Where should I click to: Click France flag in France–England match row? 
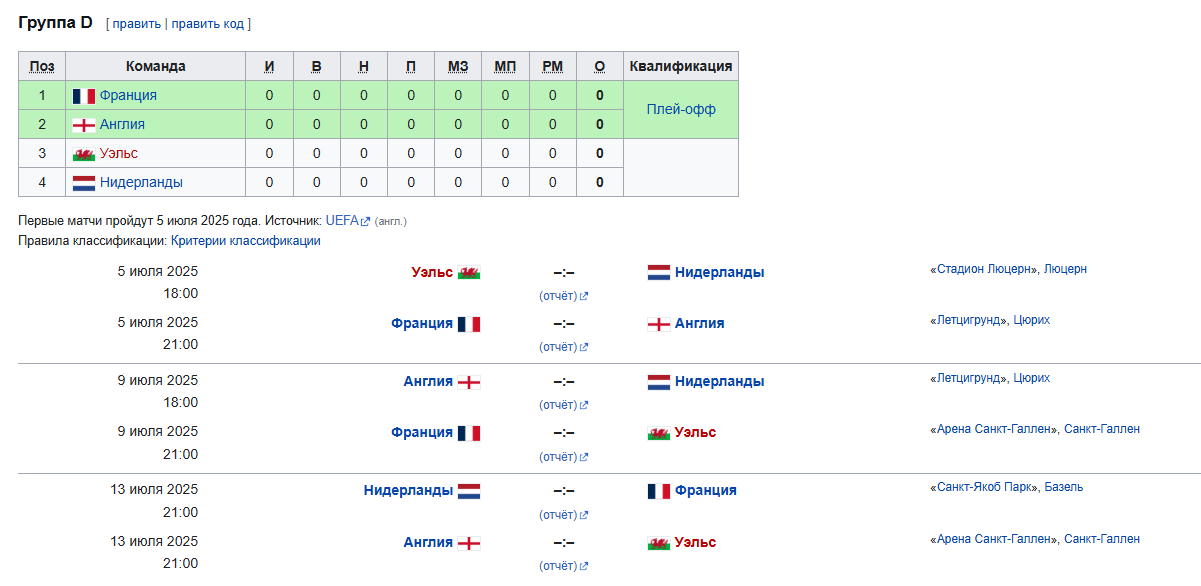(469, 324)
